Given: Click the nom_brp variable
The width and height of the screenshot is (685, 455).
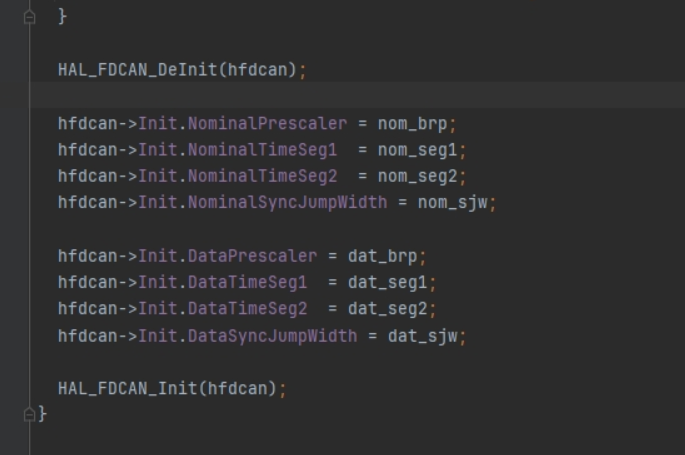Looking at the screenshot, I should click(x=412, y=124).
